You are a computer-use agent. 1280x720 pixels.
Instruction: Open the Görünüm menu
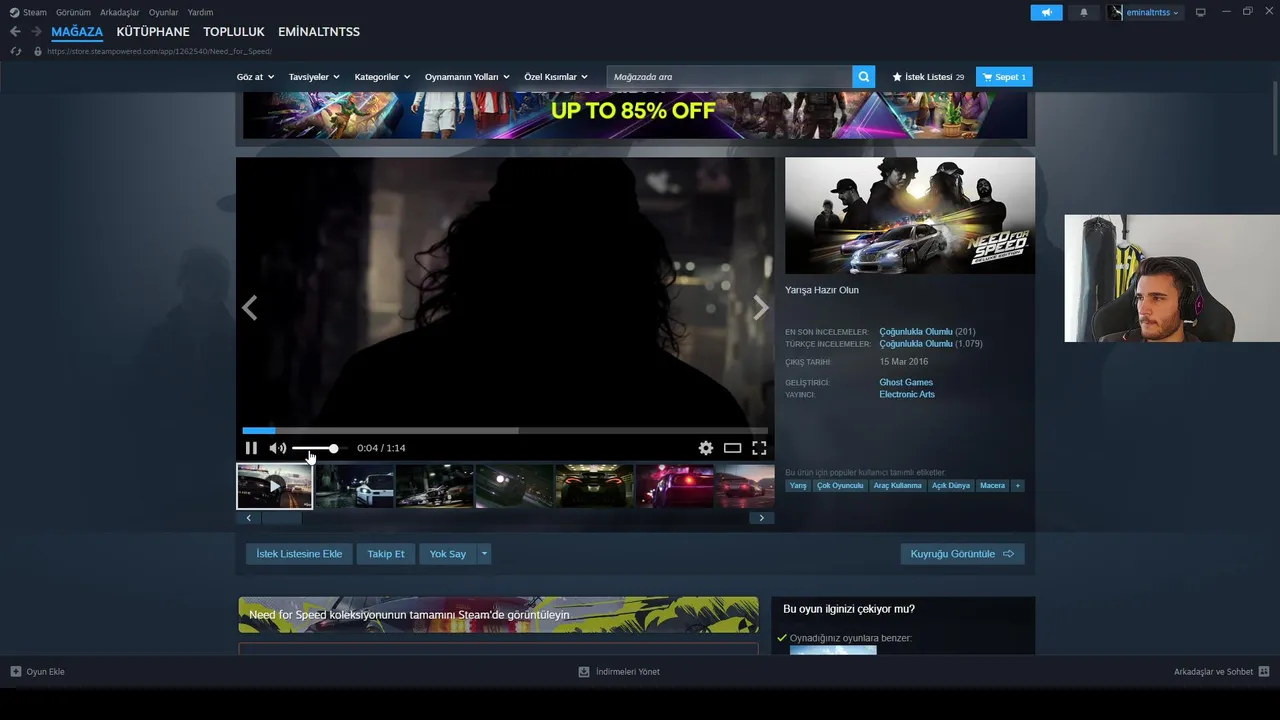(73, 12)
